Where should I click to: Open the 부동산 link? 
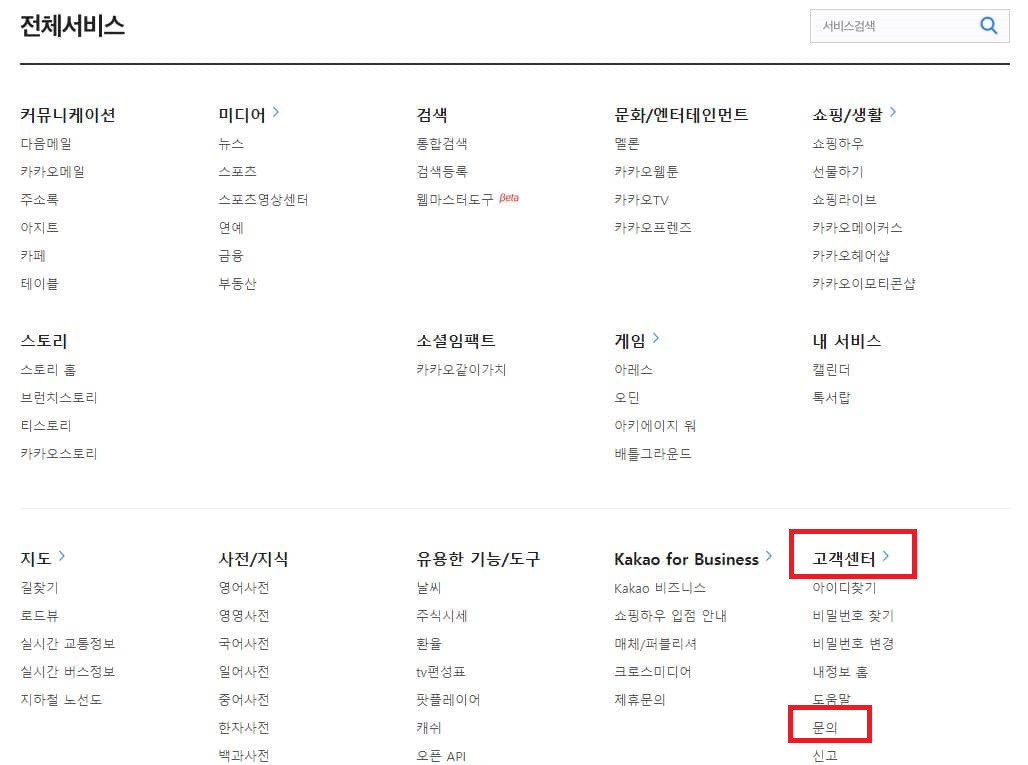pos(237,284)
